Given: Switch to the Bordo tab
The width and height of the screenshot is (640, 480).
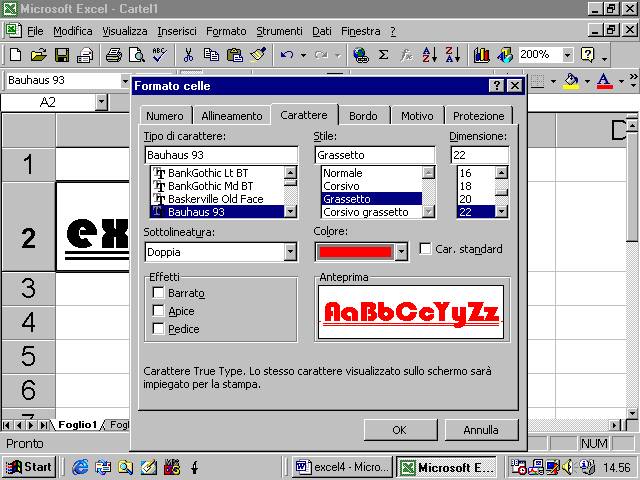Looking at the screenshot, I should click(x=363, y=116).
